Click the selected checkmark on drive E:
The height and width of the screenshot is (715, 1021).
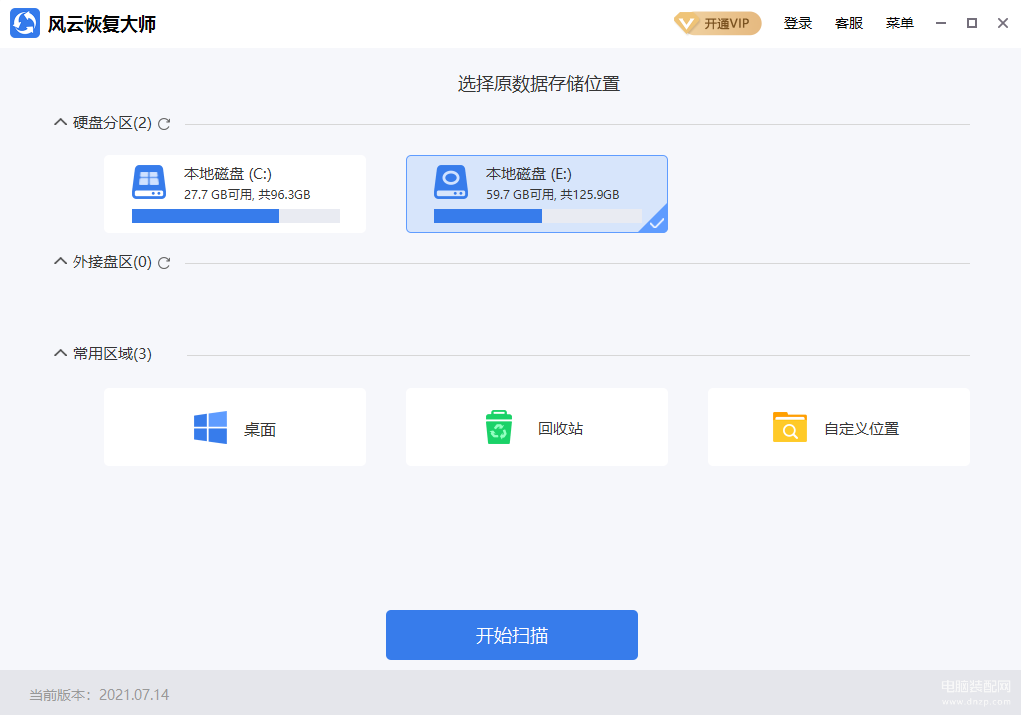656,223
